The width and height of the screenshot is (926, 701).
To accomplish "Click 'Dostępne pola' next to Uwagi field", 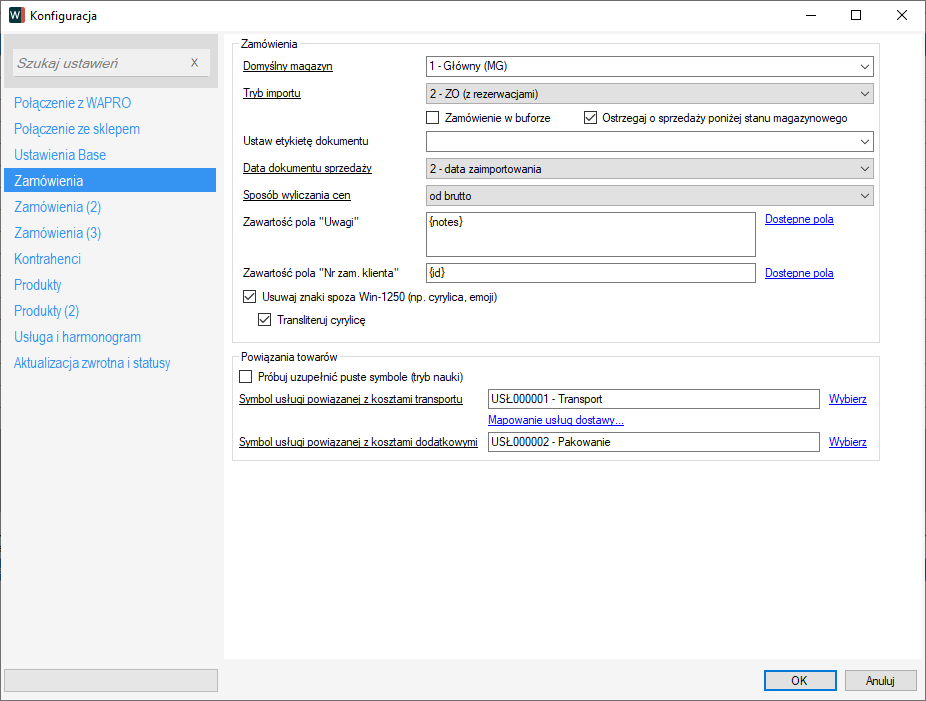I will 799,219.
